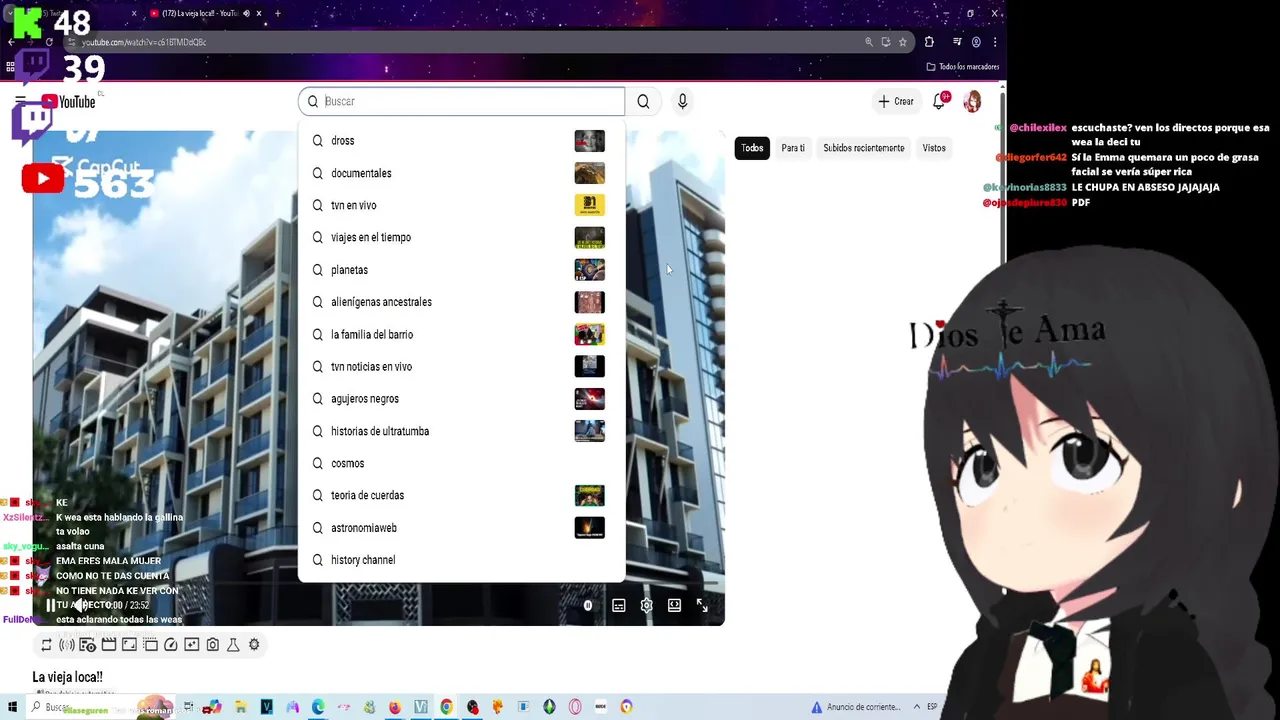Open the tab search dropdown in Chrome
The width and height of the screenshot is (1280, 720).
9,13
